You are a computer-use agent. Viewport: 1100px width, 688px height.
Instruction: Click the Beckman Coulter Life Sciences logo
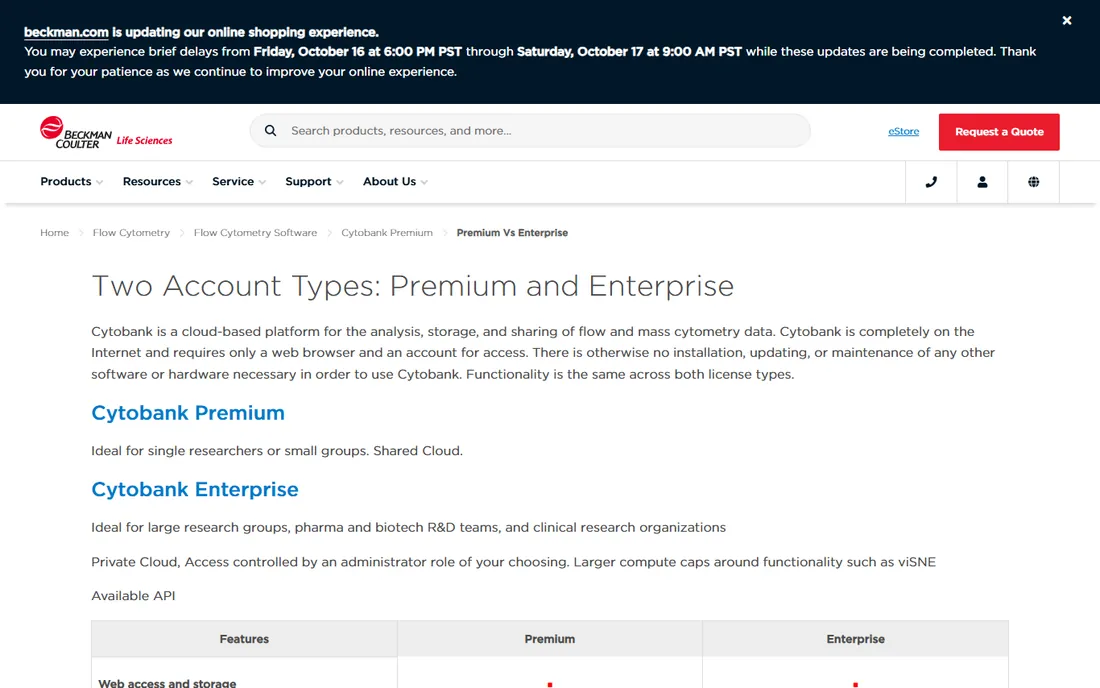[106, 132]
